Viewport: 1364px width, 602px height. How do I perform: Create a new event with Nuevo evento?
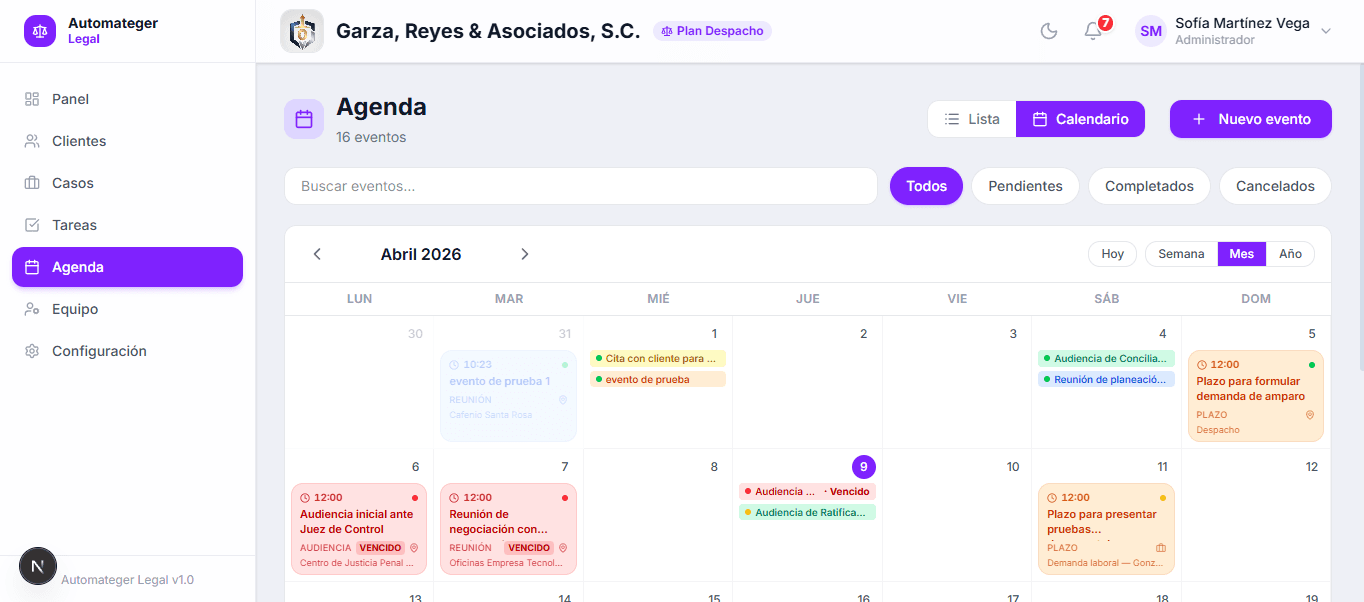click(1250, 118)
